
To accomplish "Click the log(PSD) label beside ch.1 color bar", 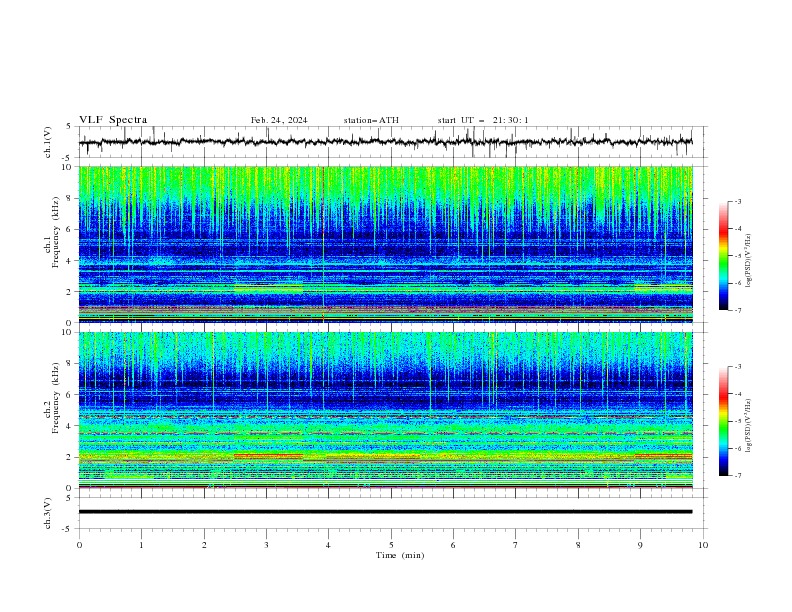I will [x=749, y=261].
